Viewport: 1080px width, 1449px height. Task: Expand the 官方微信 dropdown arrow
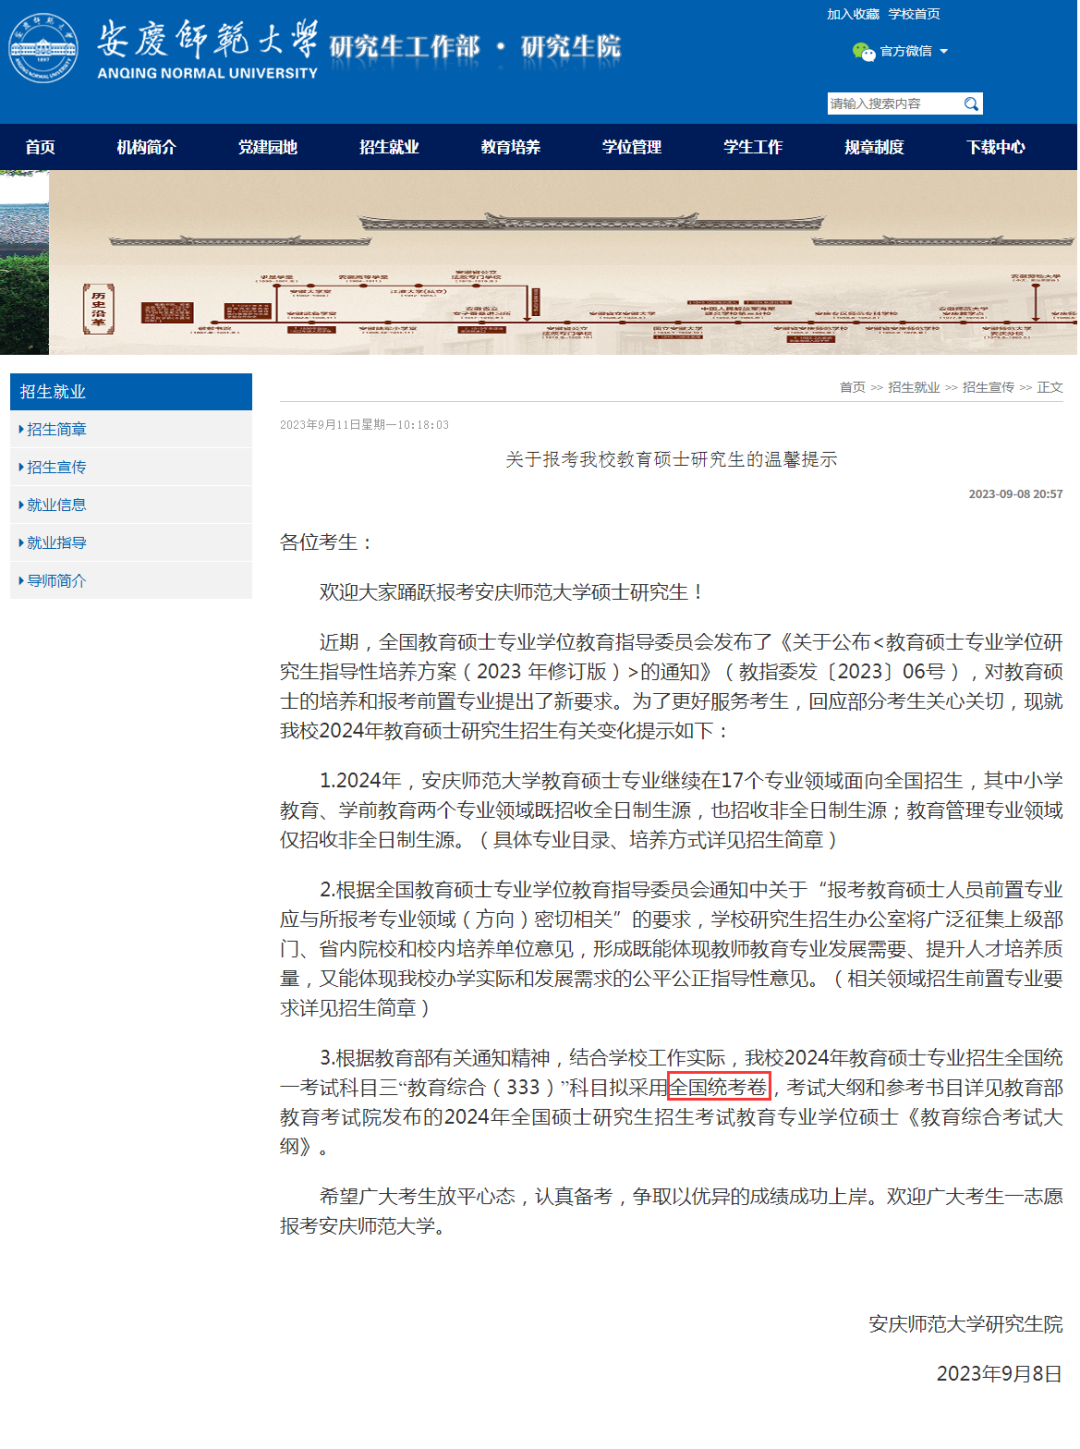pos(943,51)
